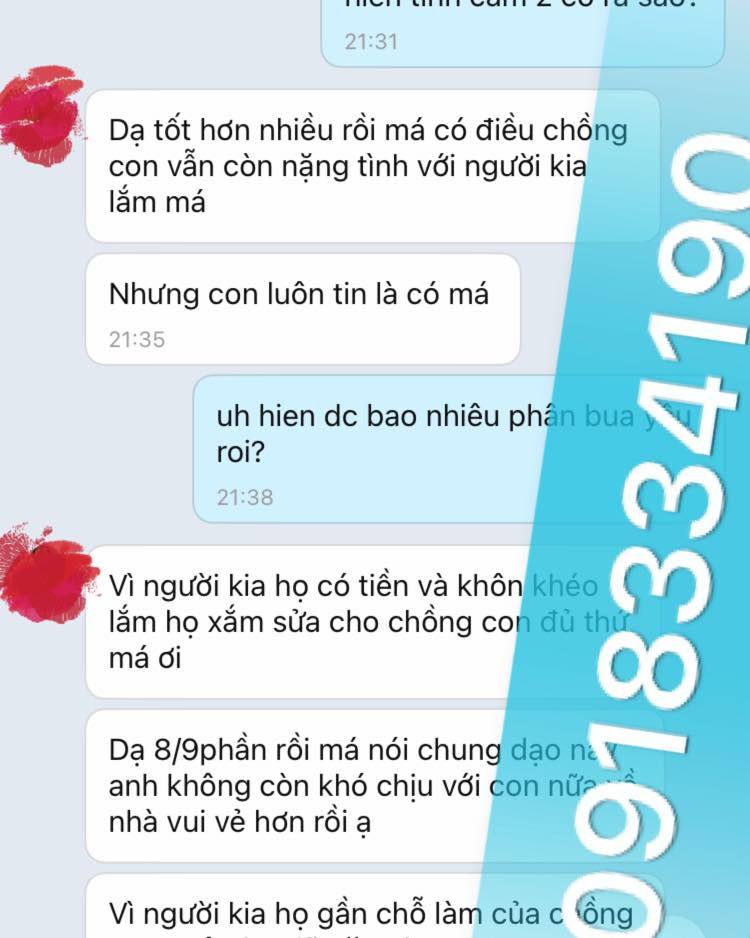Tap the red lips avatar beside the "Vì người kia họ có tiền" message
This screenshot has width=750, height=938.
[x=48, y=573]
